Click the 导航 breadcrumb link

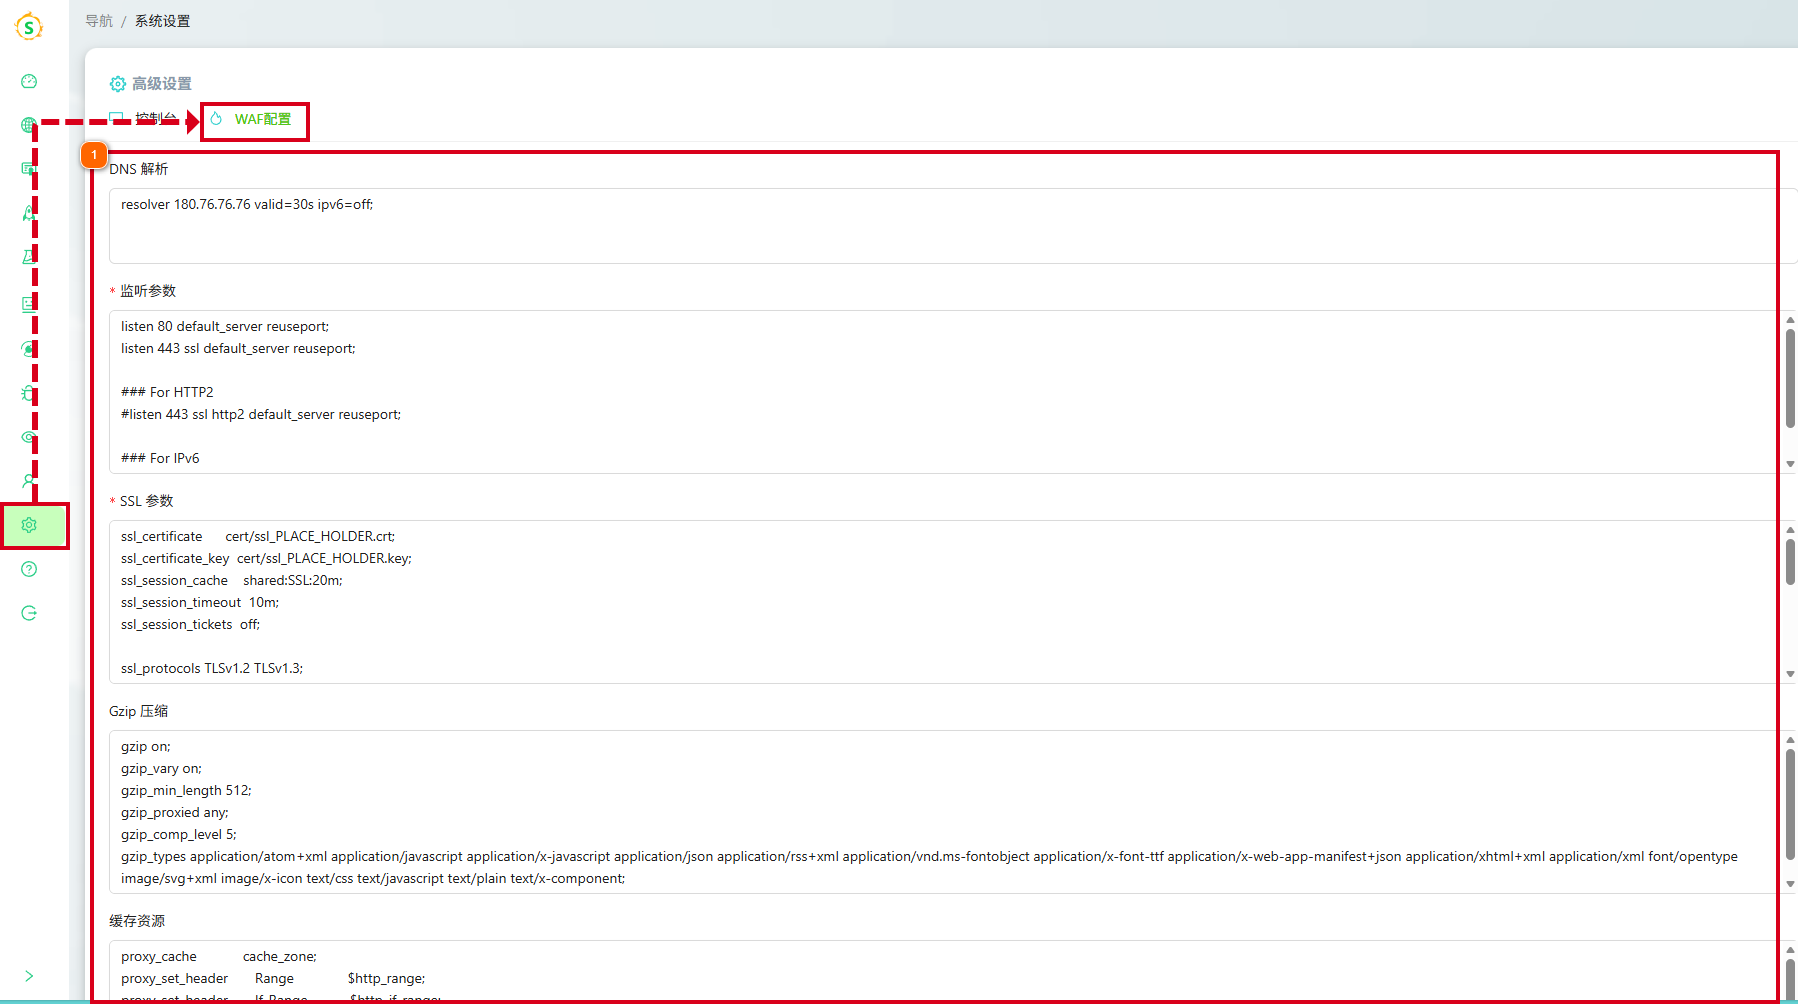99,21
